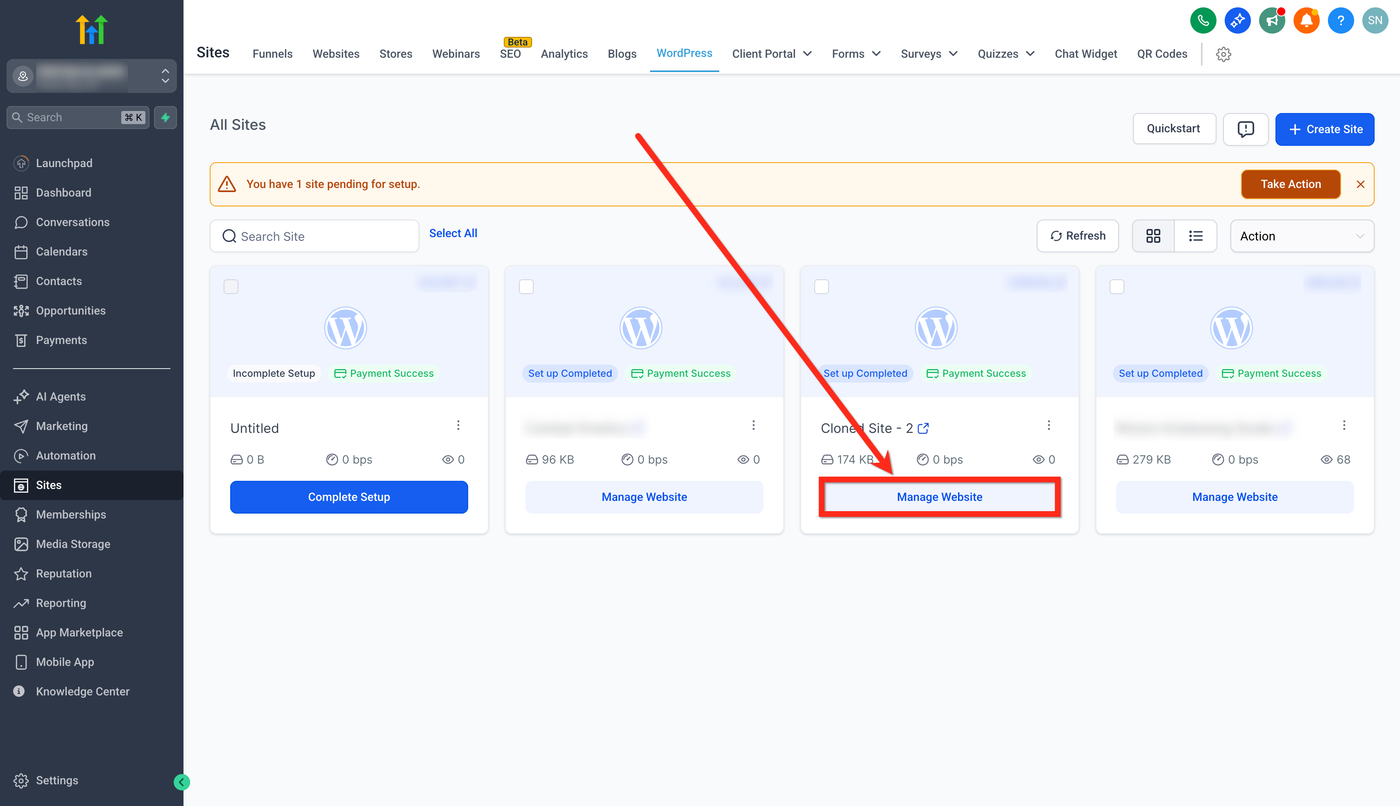
Task: Open the Action dropdown
Action: tap(1302, 236)
